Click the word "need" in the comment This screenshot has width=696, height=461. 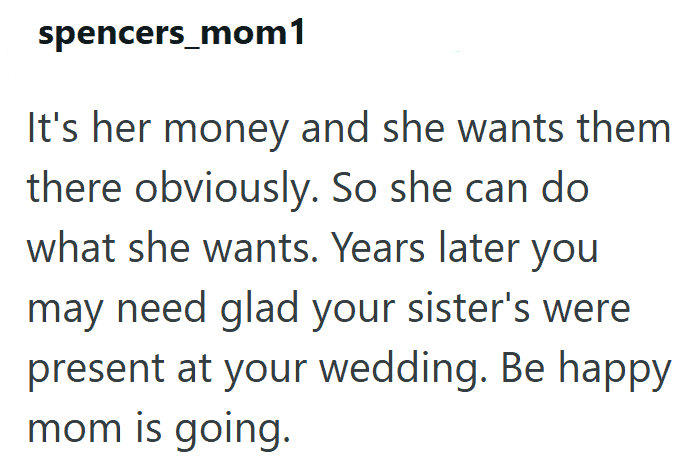161,309
